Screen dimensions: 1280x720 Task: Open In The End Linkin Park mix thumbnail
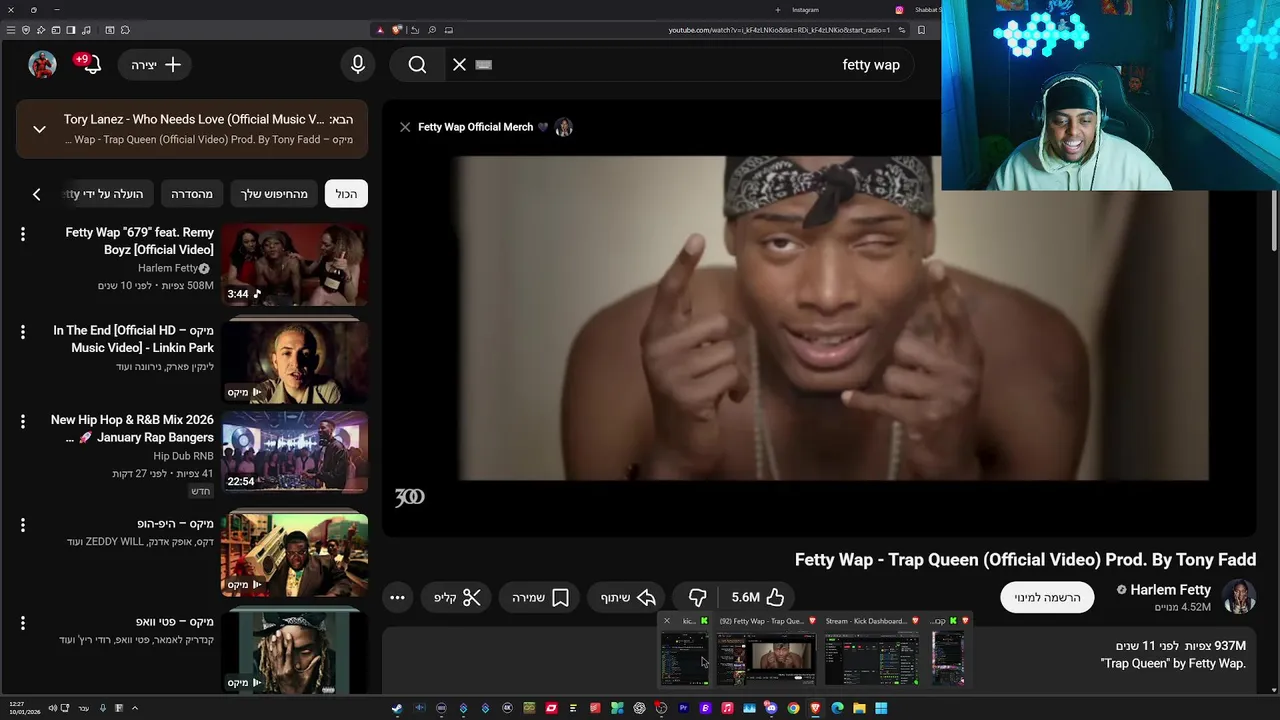click(295, 361)
